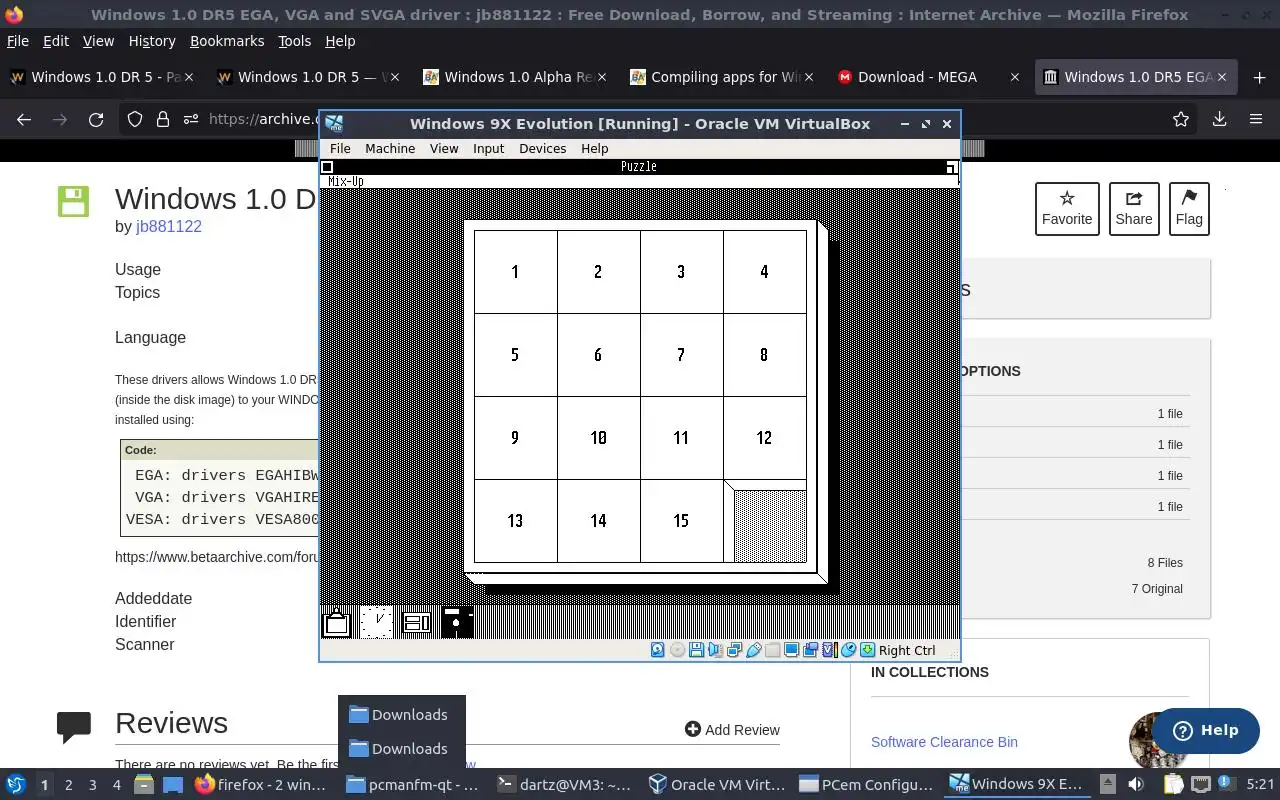Click the USB indicator in VirtualBox status bar
The height and width of the screenshot is (800, 1280).
tap(754, 650)
